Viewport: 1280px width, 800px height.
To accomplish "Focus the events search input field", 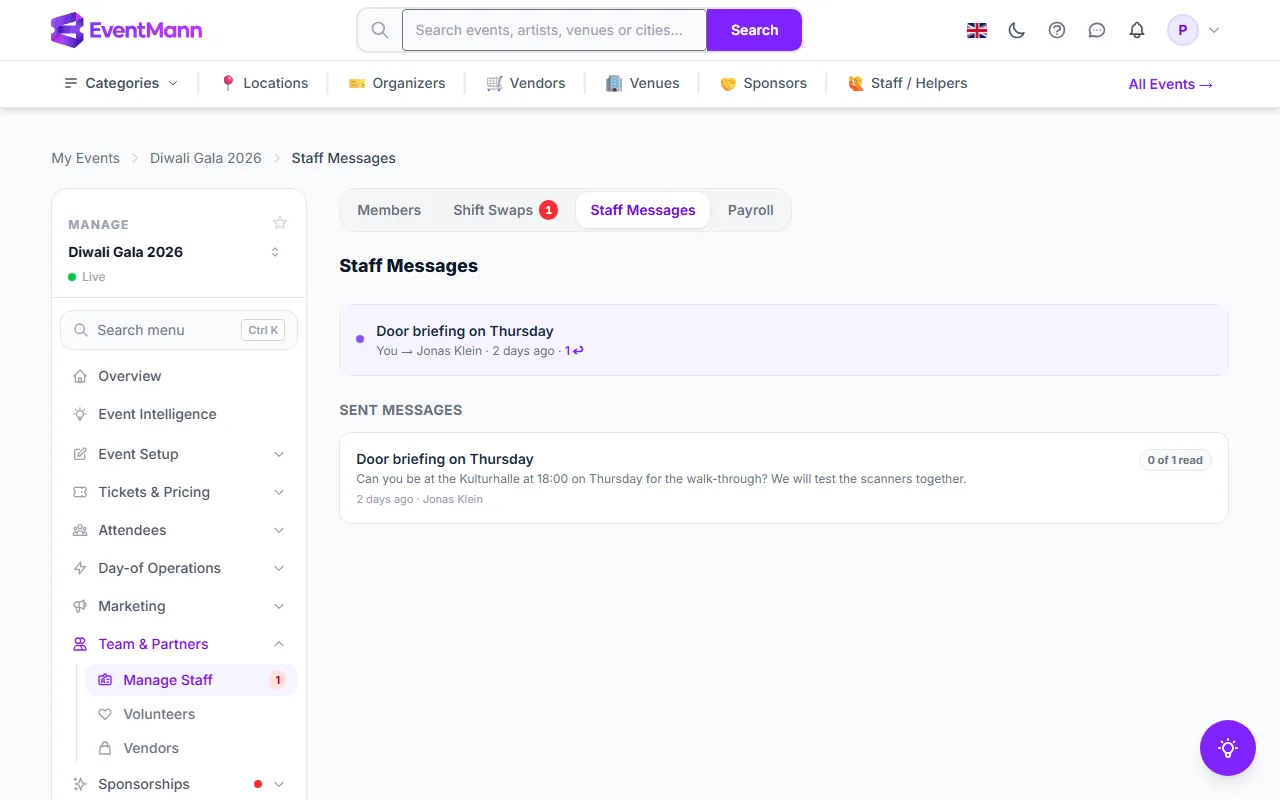I will point(554,30).
